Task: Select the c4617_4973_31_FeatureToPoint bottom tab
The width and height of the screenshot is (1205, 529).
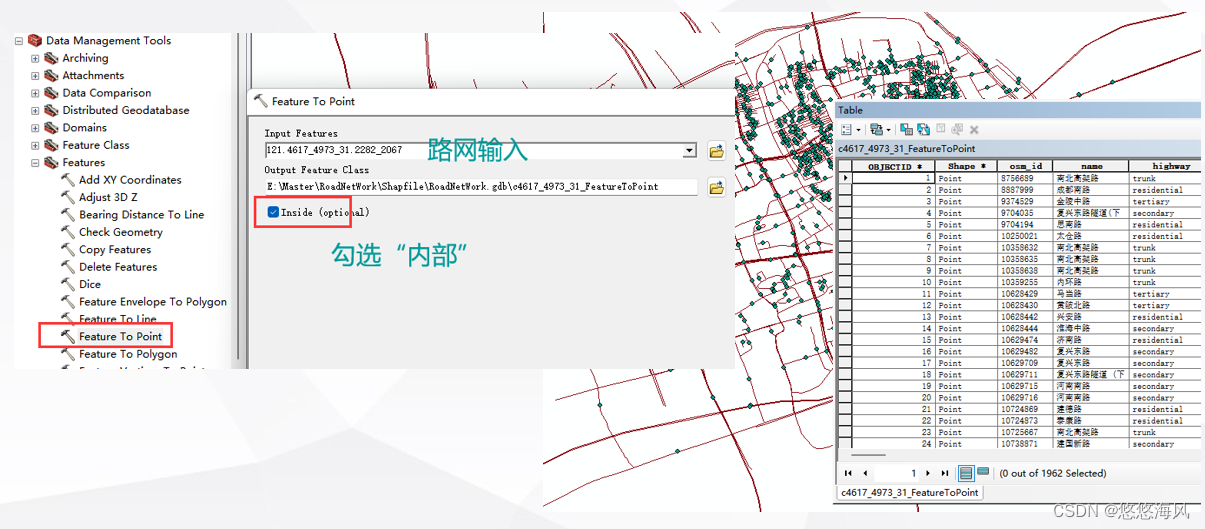Action: click(910, 492)
